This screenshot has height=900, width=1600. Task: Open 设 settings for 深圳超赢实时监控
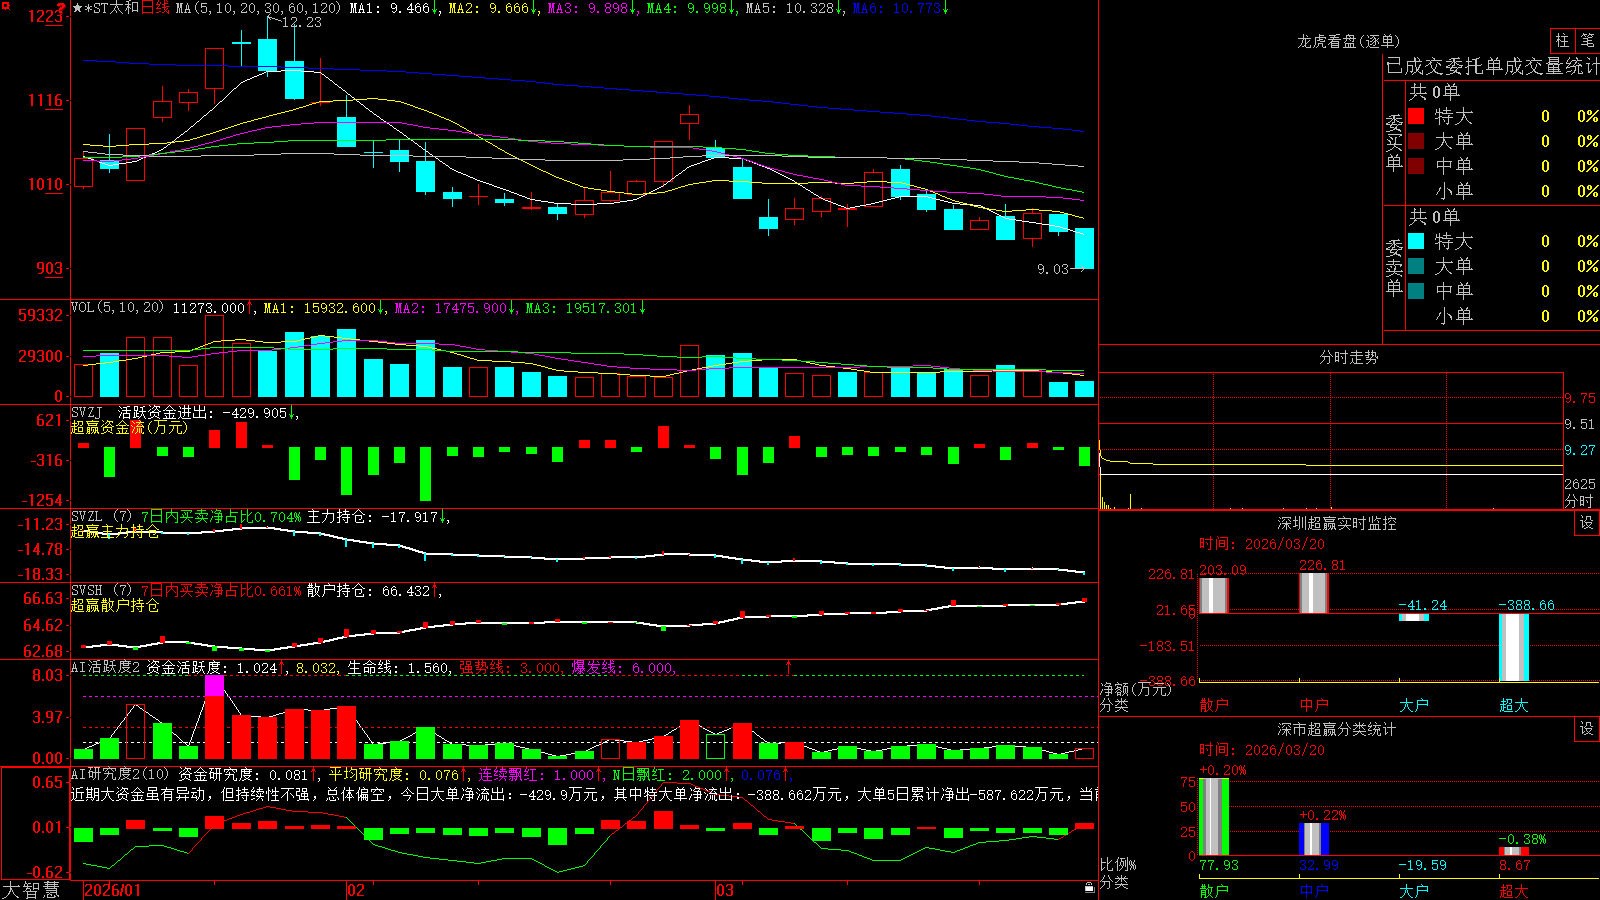pos(1587,523)
